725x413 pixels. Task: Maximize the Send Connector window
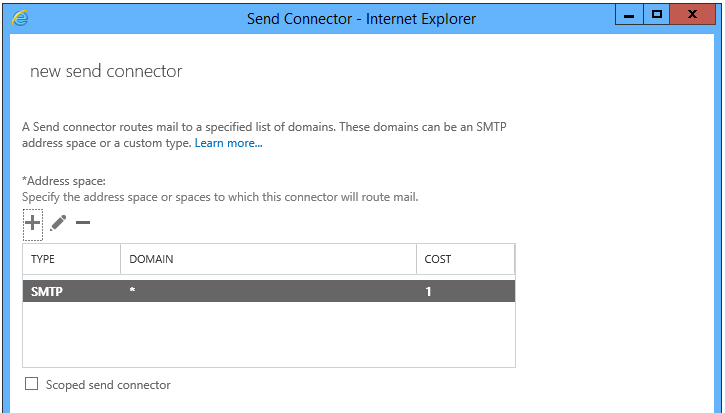click(656, 15)
